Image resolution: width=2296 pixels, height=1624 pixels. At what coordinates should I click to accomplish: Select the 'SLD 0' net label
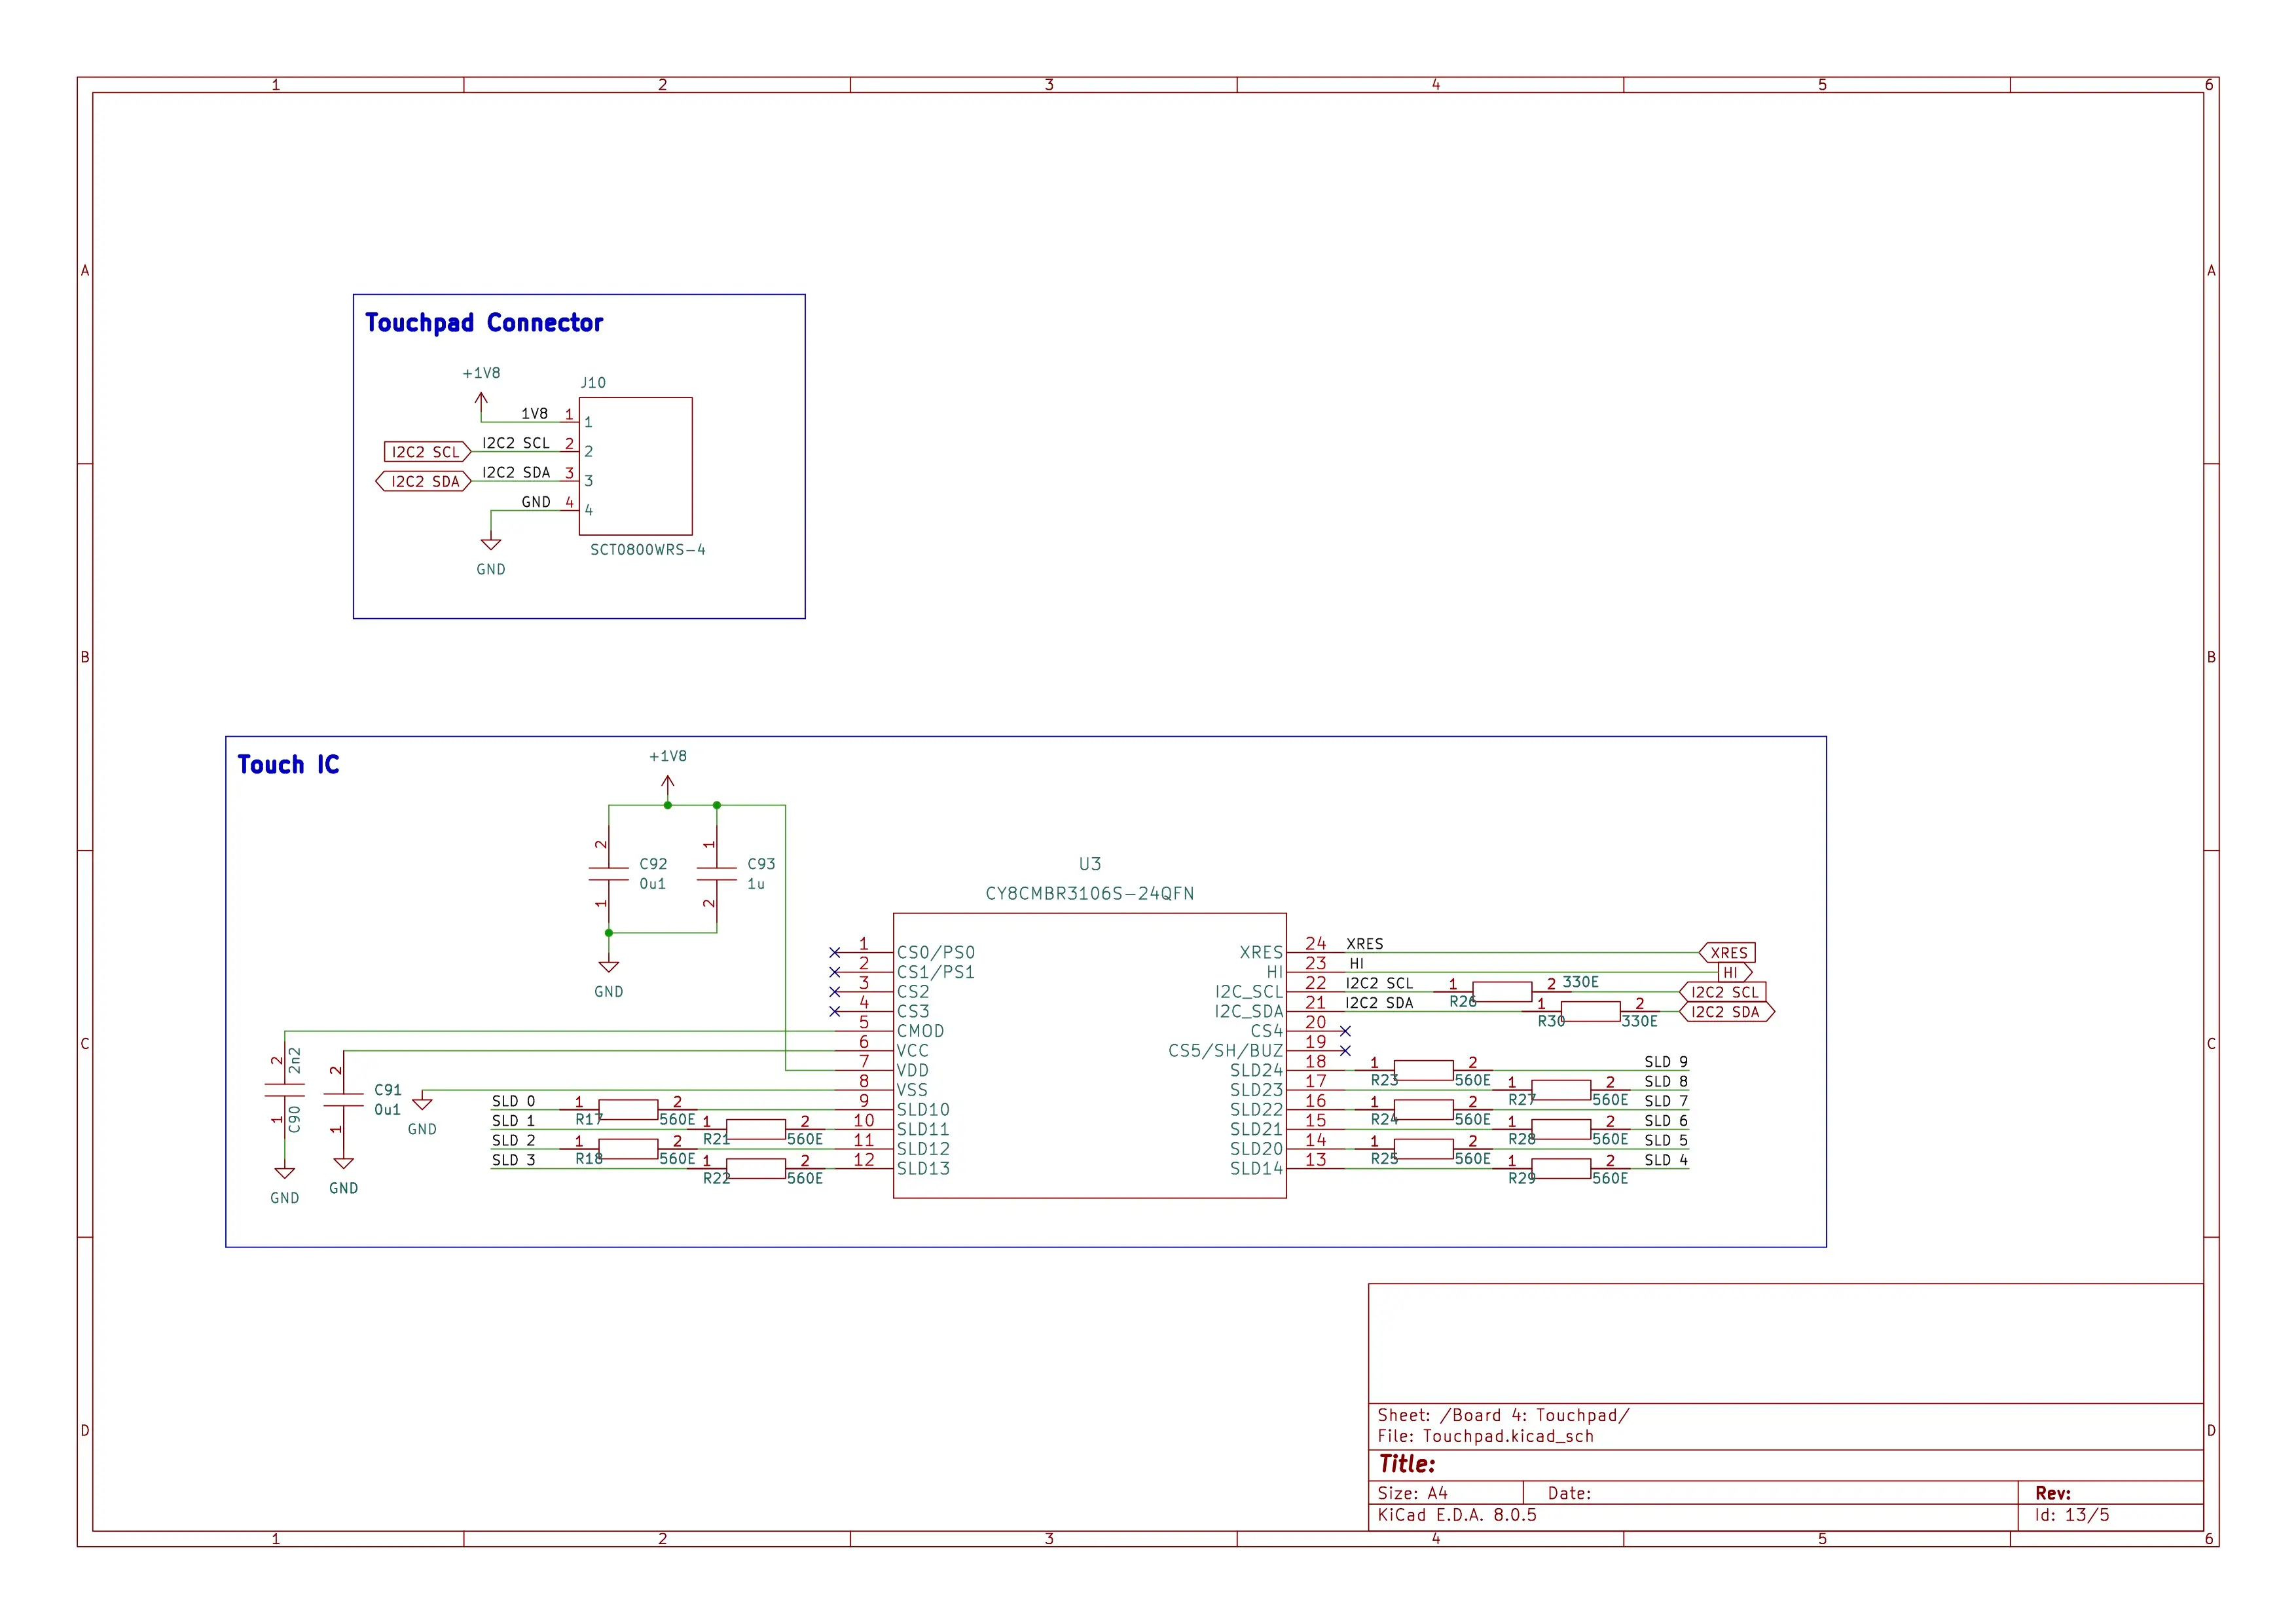(513, 1101)
